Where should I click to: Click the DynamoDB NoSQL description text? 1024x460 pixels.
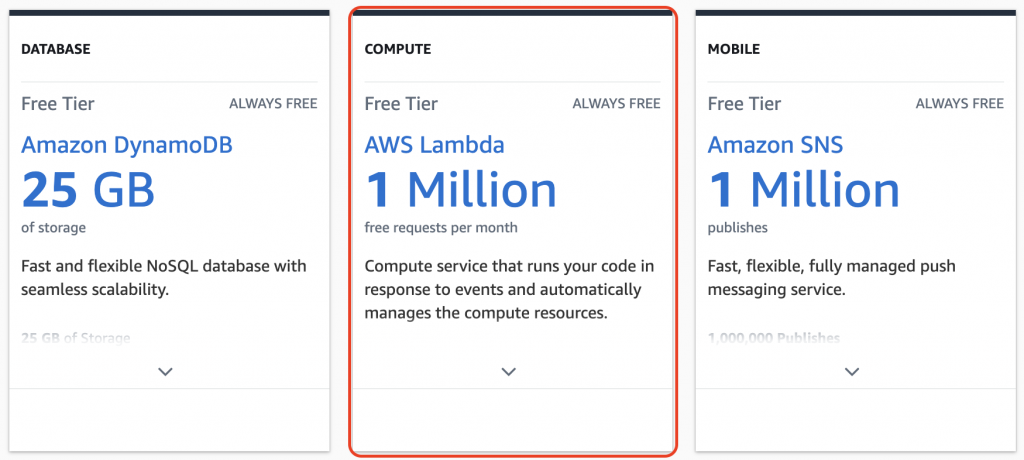pos(164,278)
